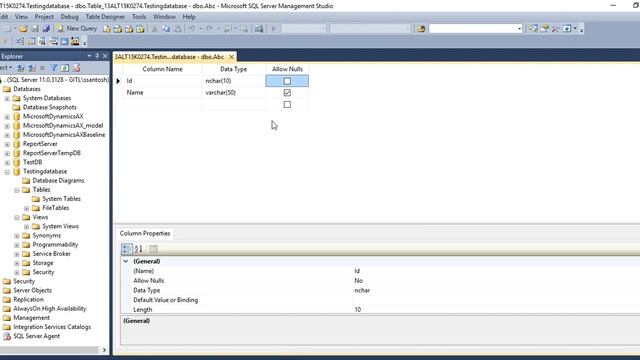Collapse the Tables folder node
Viewport: 640px width, 360px height.
[17, 190]
